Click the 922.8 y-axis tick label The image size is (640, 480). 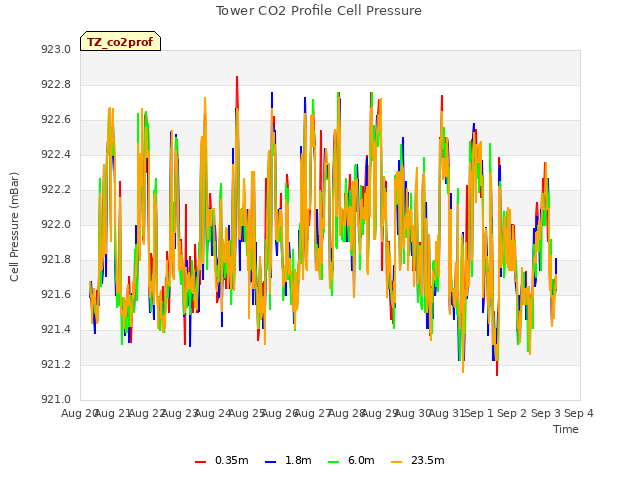click(56, 84)
